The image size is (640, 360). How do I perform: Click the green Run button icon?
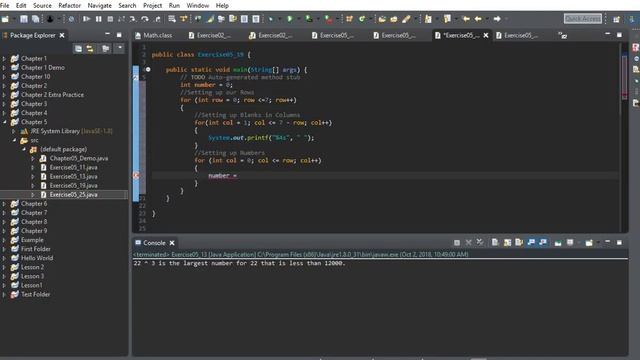[290, 19]
